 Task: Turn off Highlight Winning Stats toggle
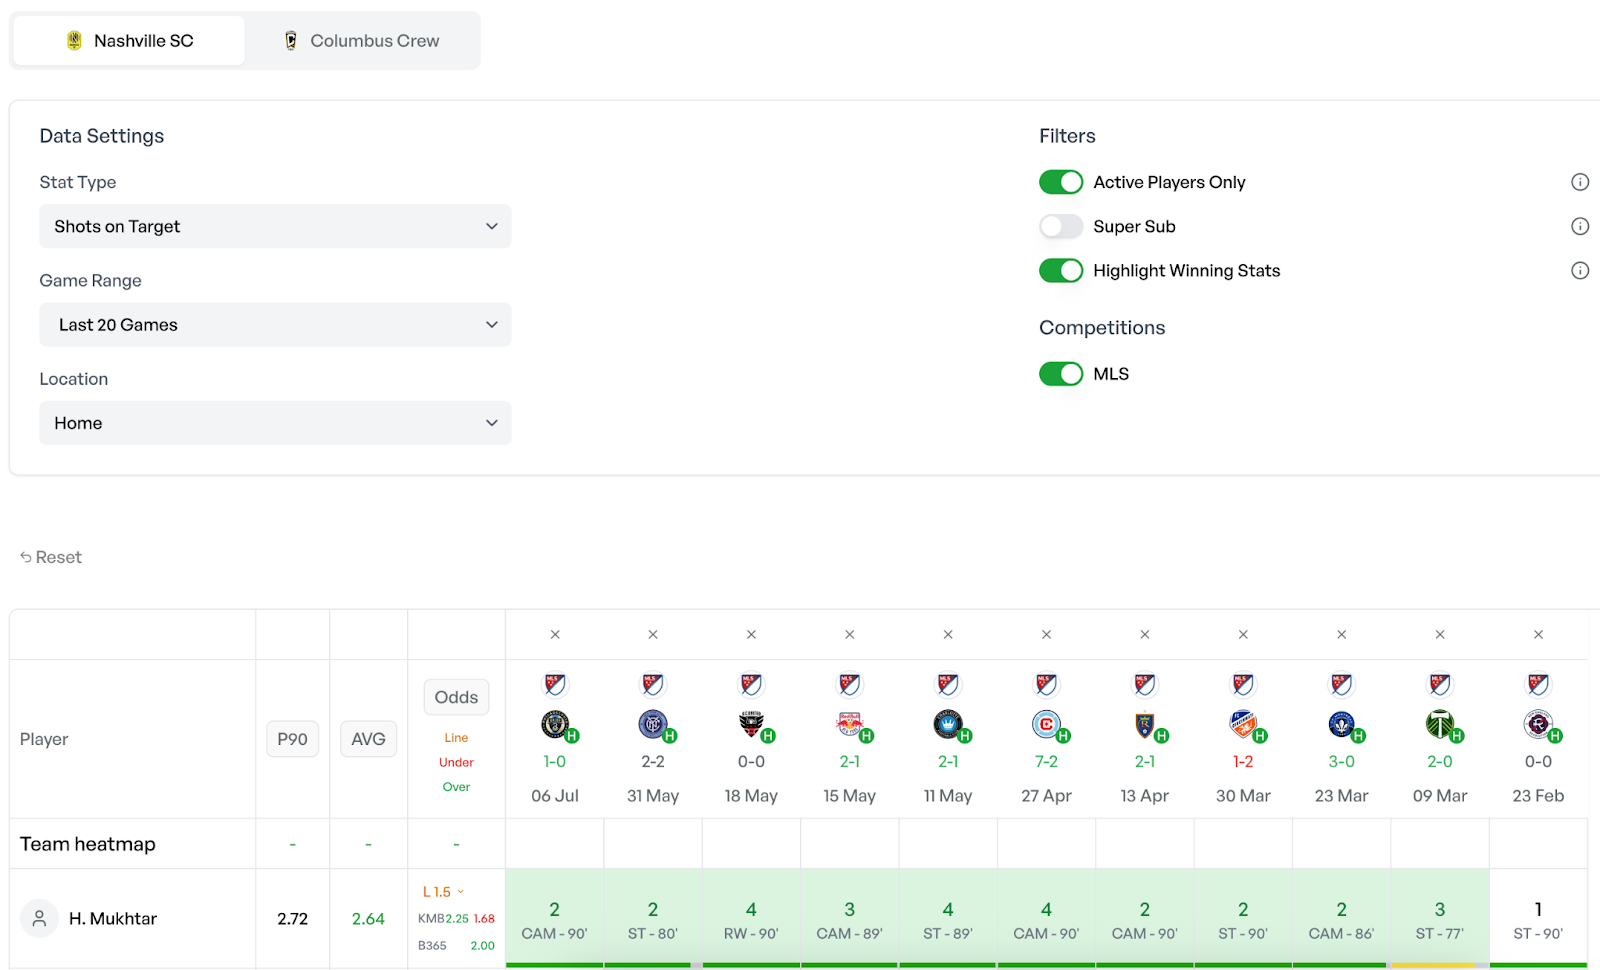(x=1061, y=270)
